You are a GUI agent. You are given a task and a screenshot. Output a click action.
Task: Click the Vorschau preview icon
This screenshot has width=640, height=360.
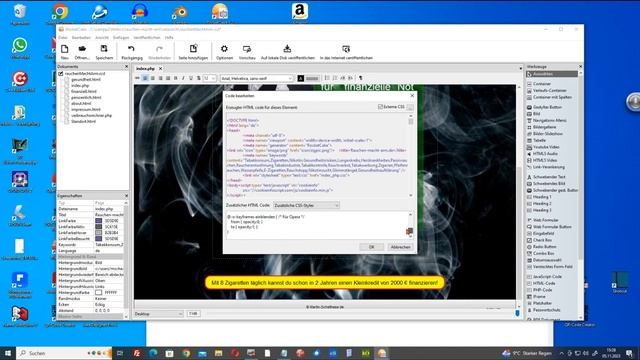247,49
